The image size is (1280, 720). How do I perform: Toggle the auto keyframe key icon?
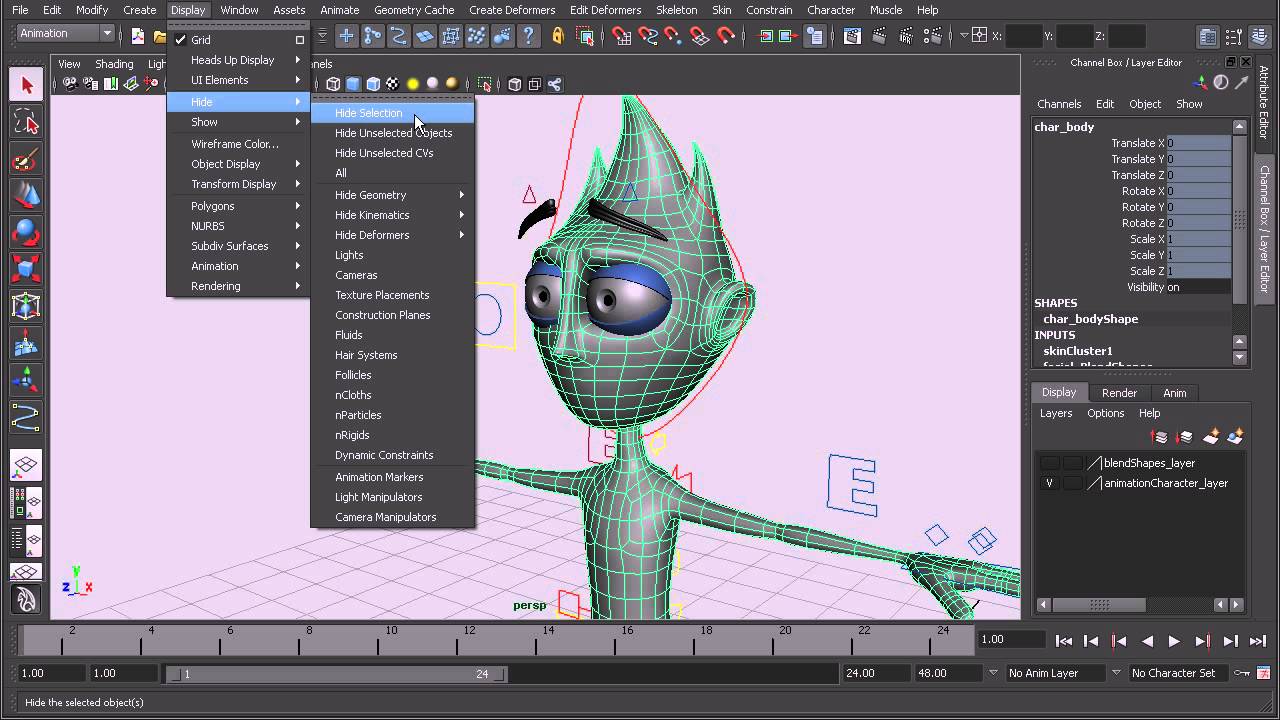1242,673
